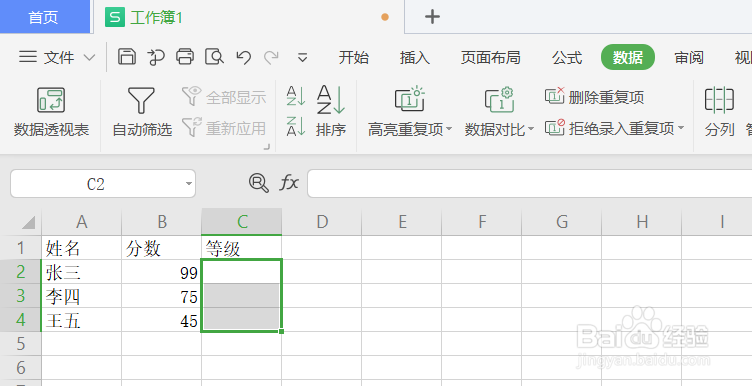752x386 pixels.
Task: Open the filter group dialog launcher
Action: 267,147
